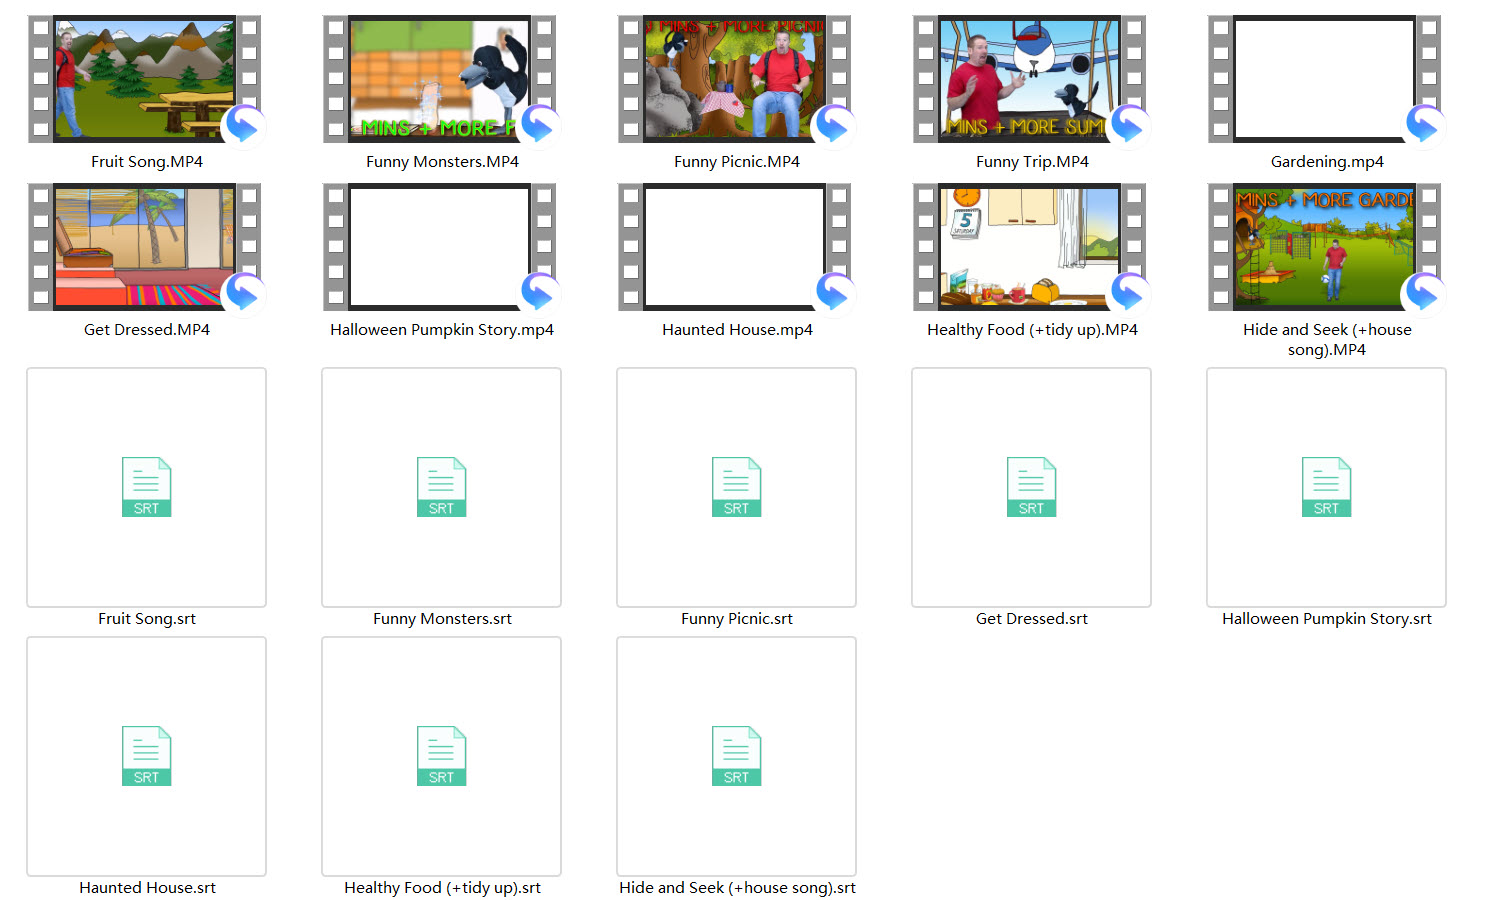Select the Funny Trip.MP4 video thumbnail
This screenshot has height=900, width=1496.
[x=1030, y=79]
